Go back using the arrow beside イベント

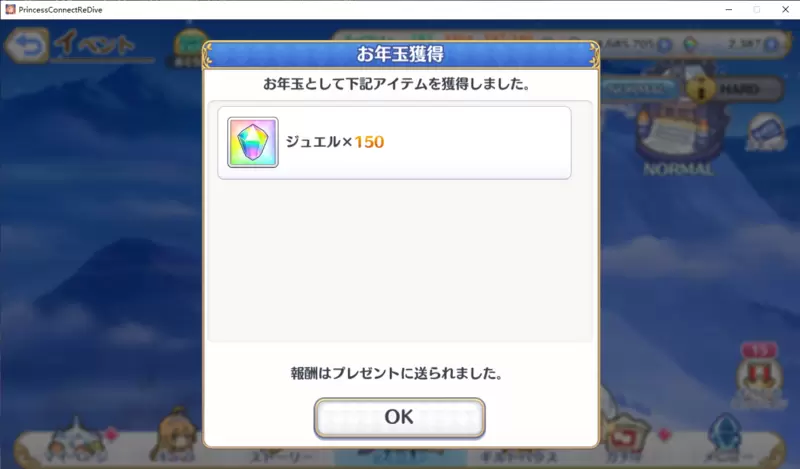coord(27,45)
